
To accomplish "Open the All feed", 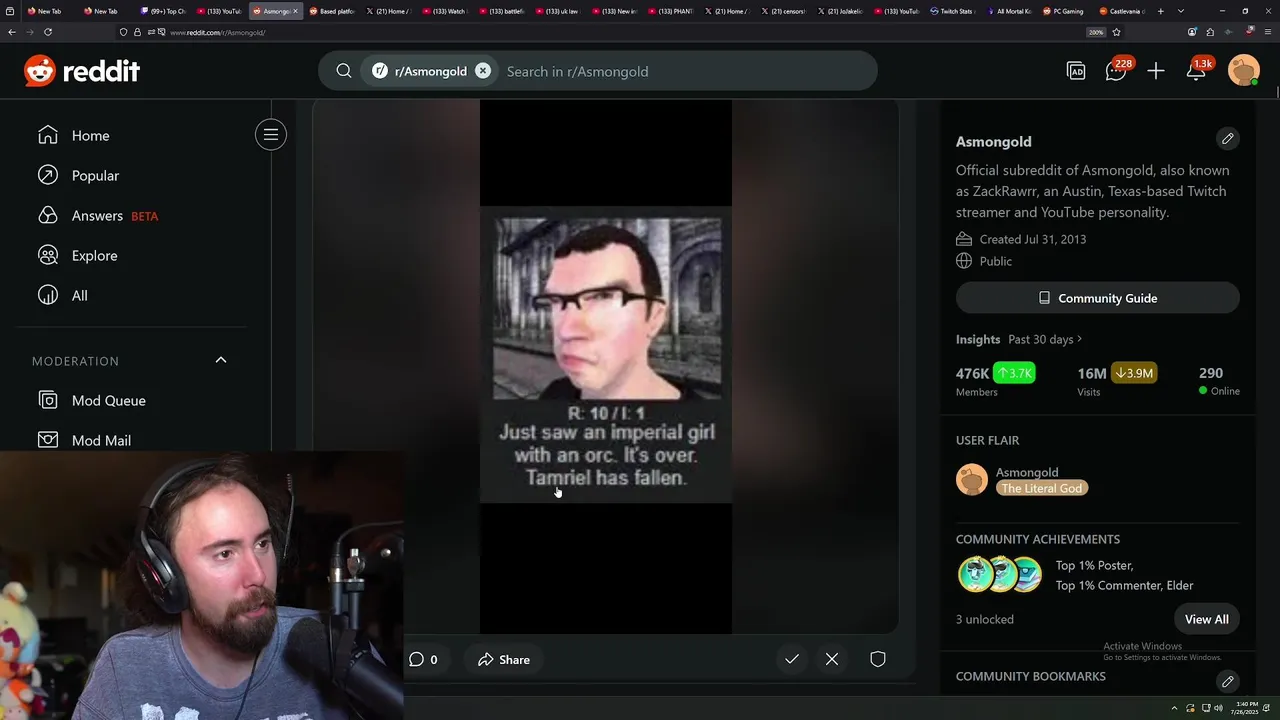I will 79,295.
